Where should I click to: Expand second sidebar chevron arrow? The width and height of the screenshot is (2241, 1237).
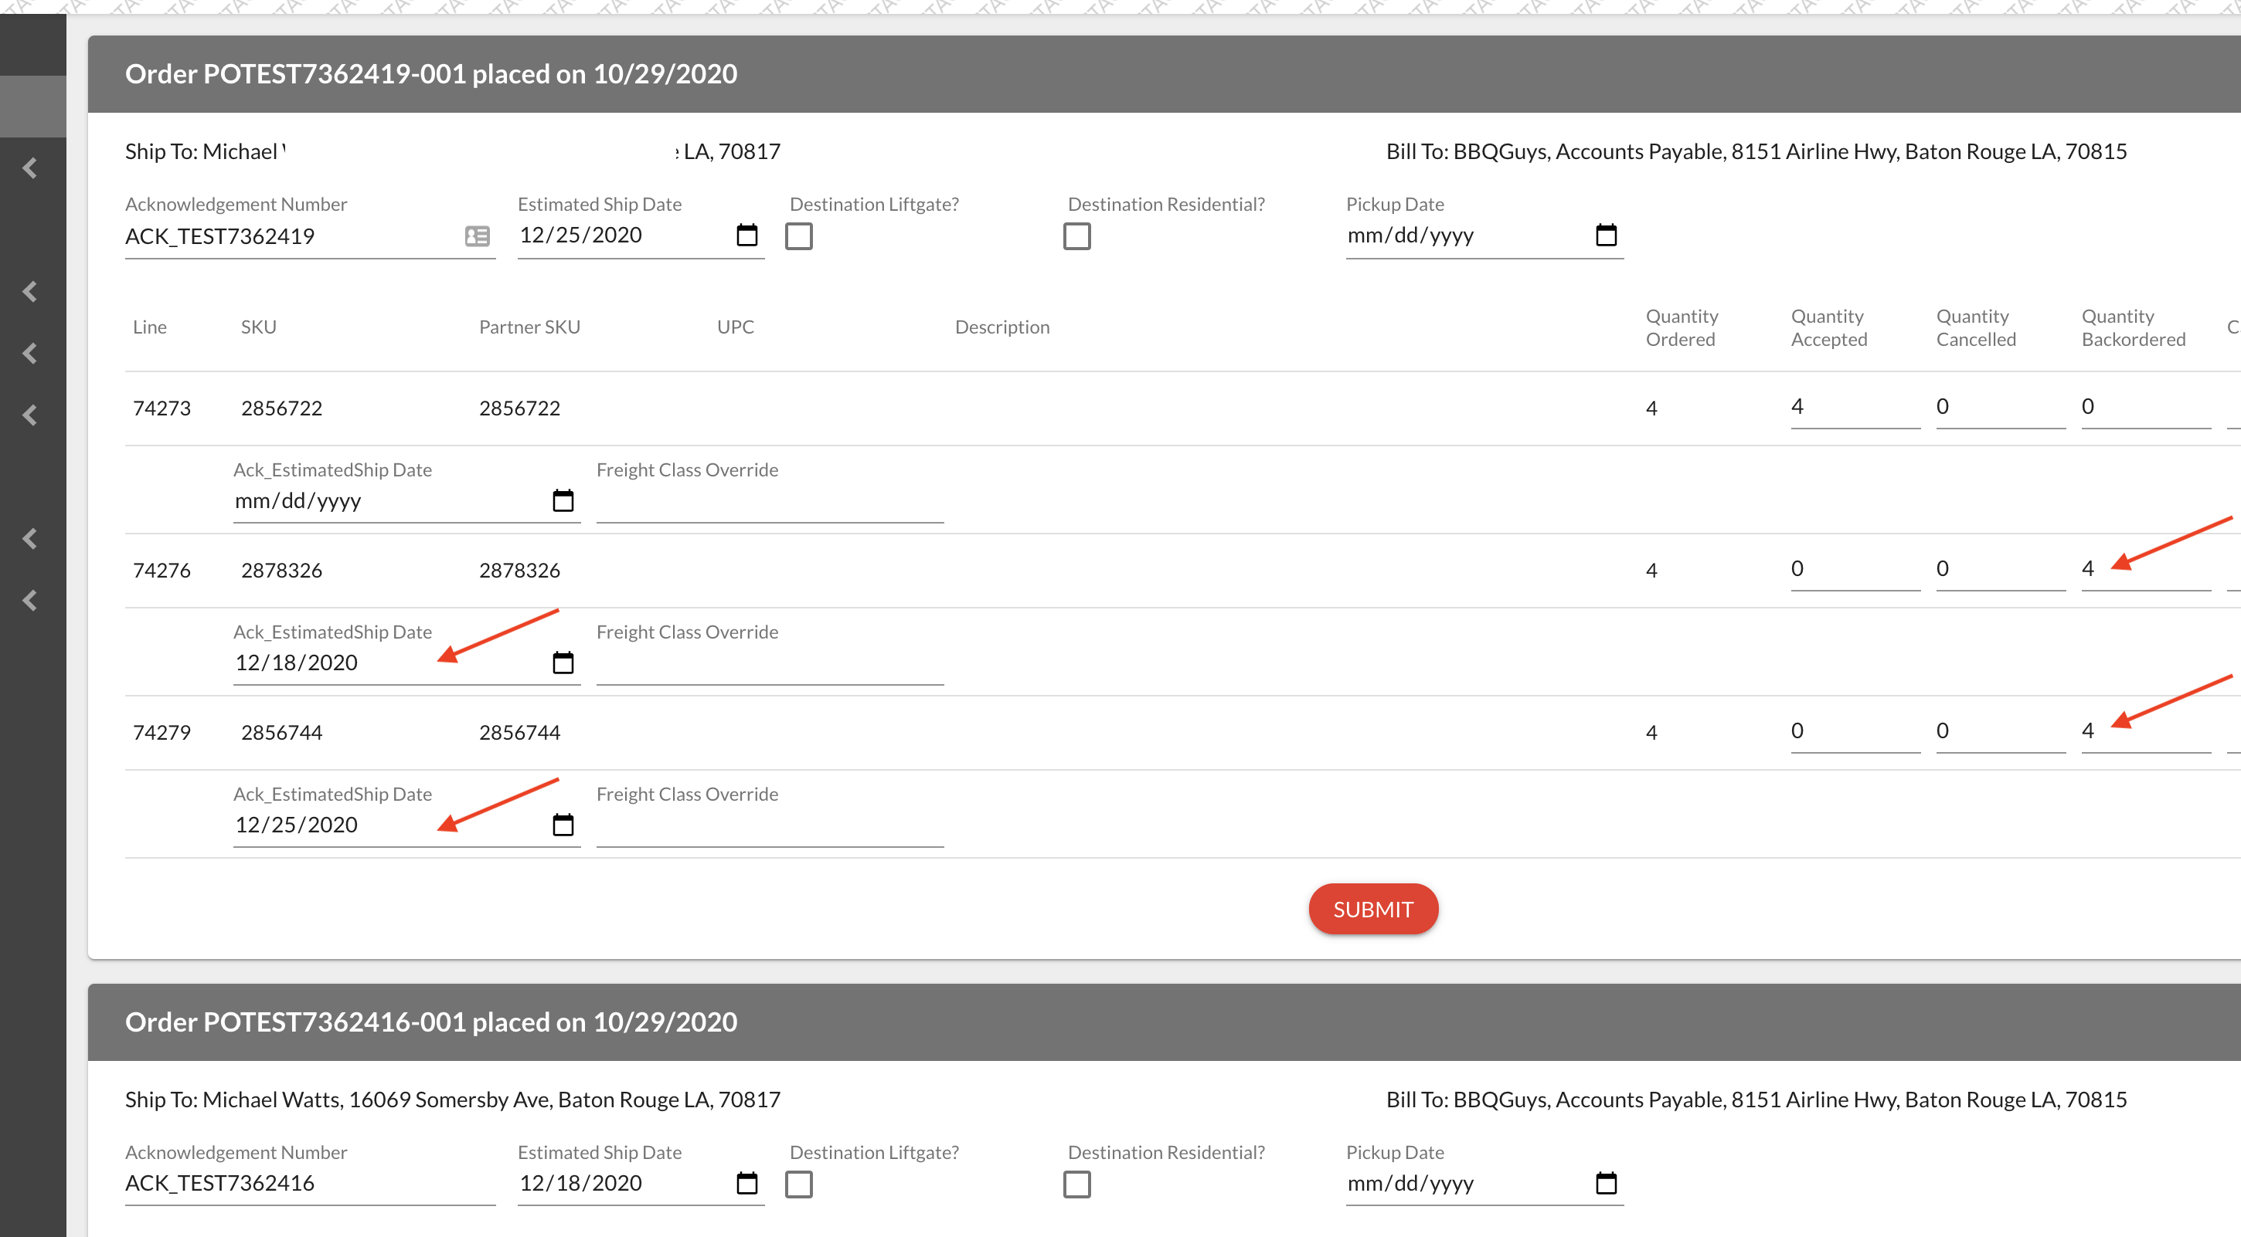(x=30, y=292)
